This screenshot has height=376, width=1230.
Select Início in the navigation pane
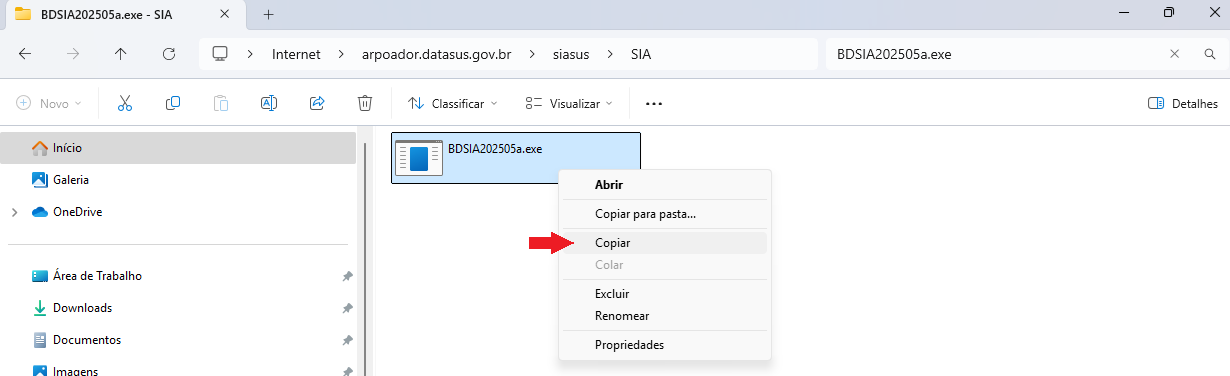click(178, 148)
